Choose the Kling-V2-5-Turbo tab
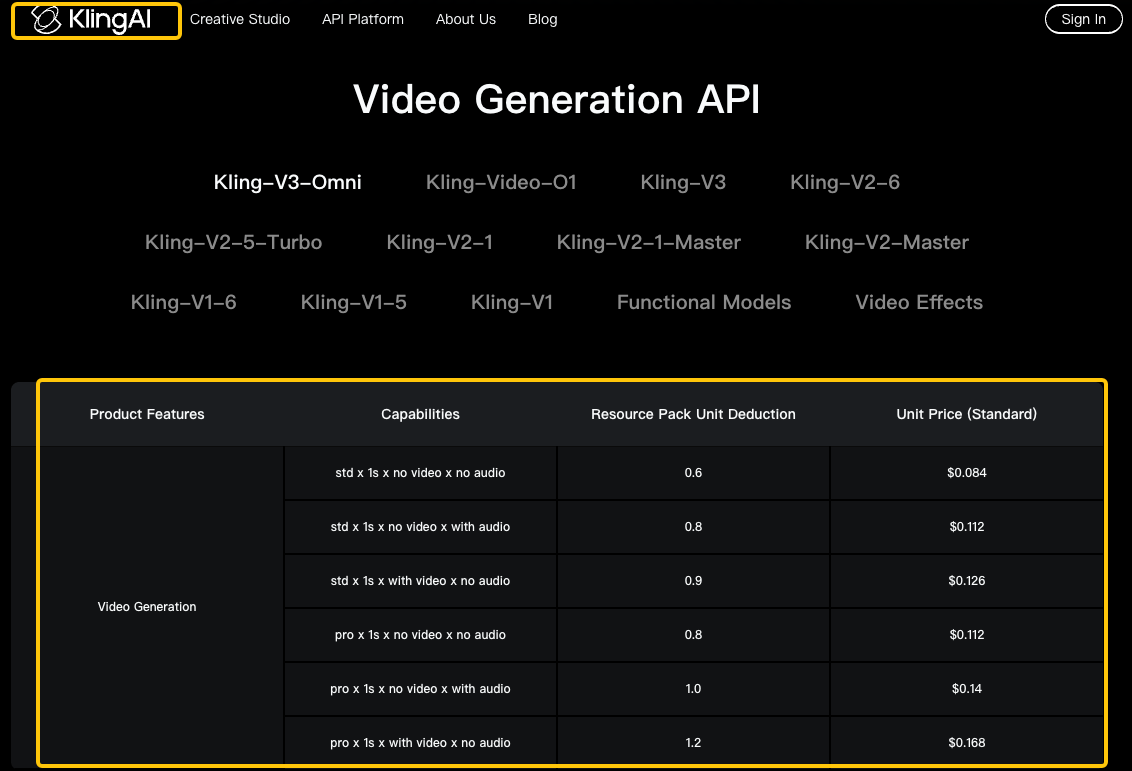This screenshot has width=1132, height=771. point(233,242)
